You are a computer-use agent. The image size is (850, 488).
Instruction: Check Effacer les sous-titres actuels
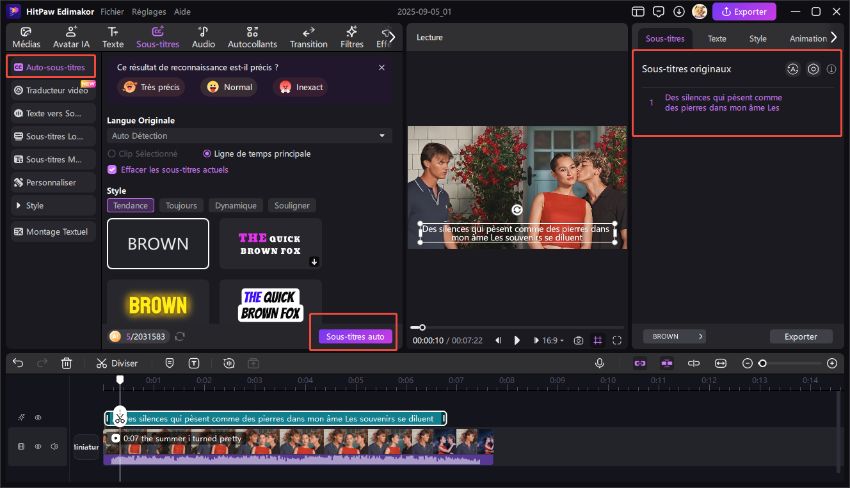tap(112, 170)
